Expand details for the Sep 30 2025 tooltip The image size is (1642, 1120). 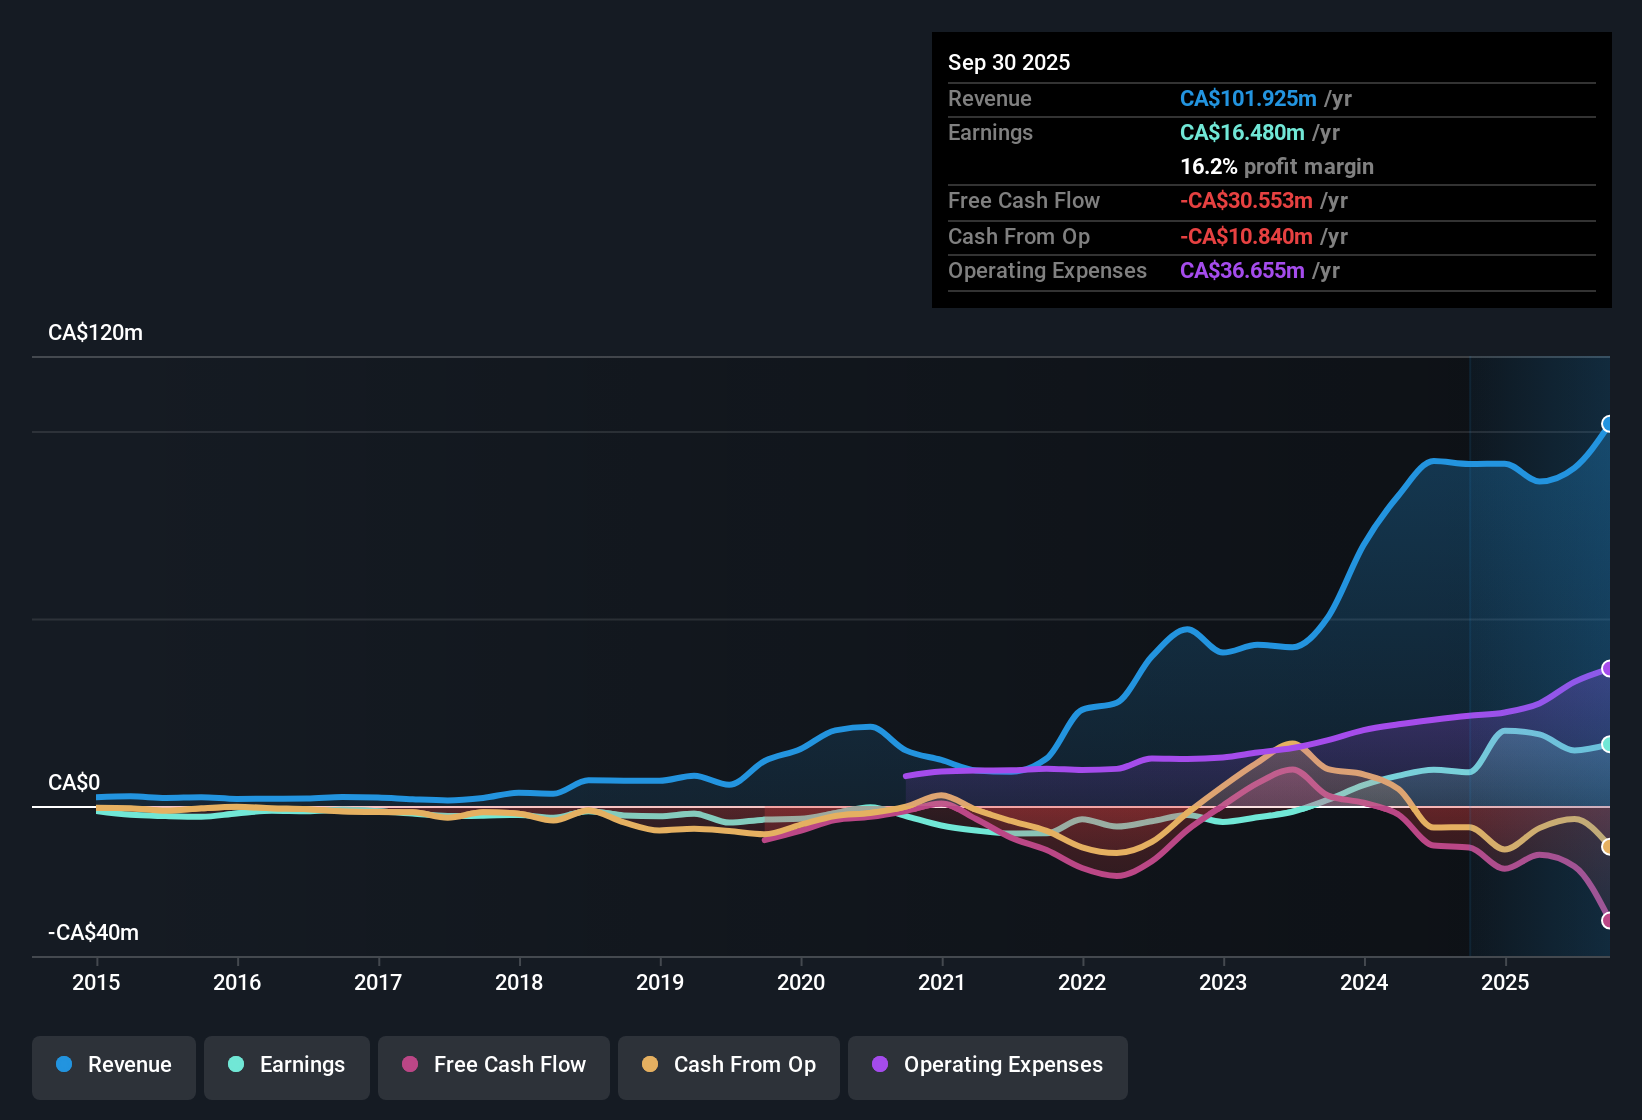click(x=1009, y=62)
